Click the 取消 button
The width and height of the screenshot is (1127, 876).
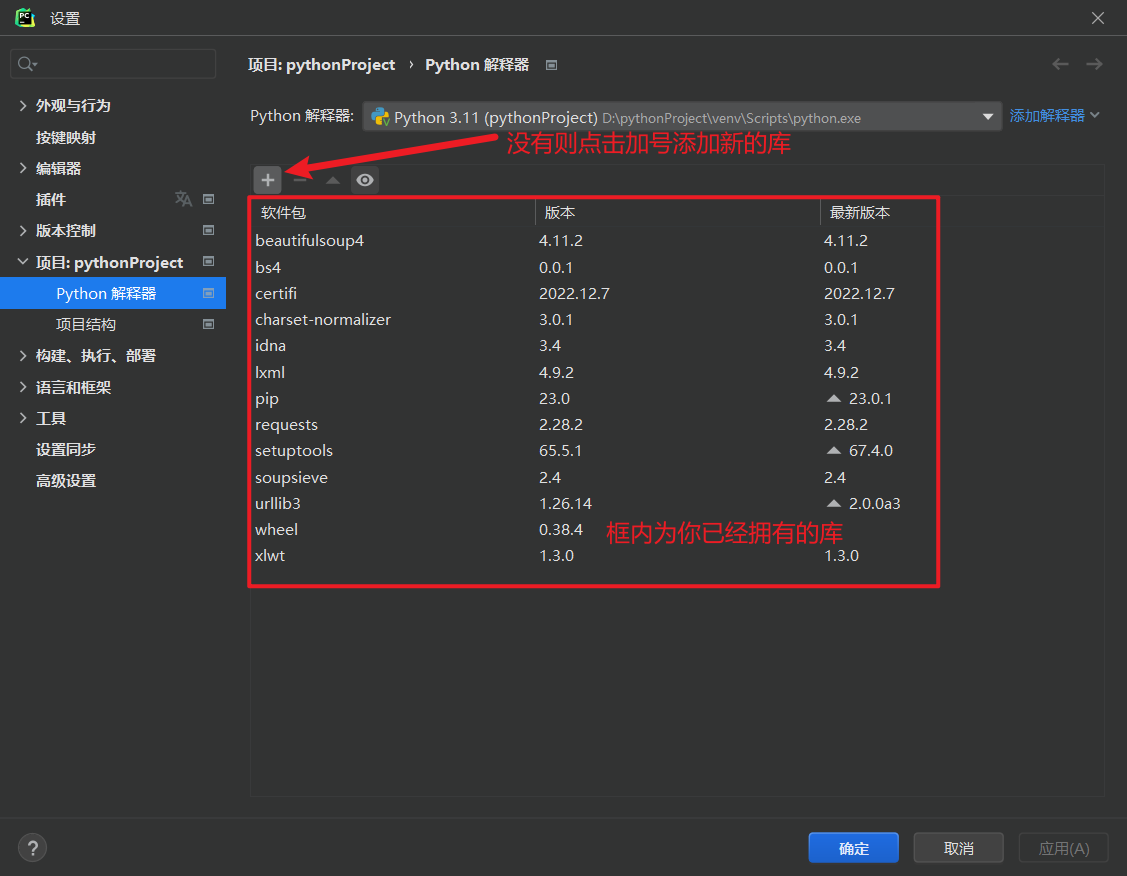(958, 848)
